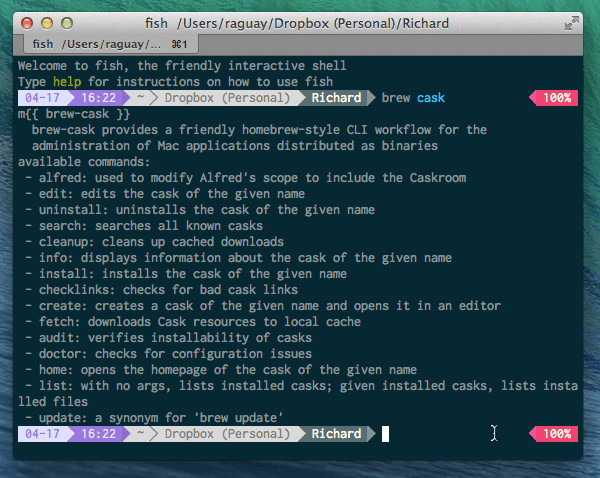Click the window title 'fish /Users/raguay/Dropbox (Personal)/Richard'

point(297,23)
